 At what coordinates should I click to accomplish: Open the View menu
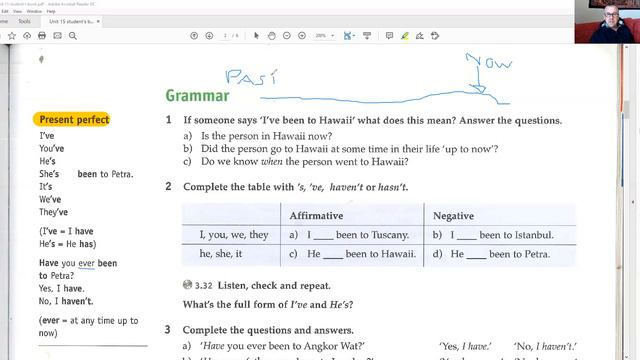coord(18,11)
